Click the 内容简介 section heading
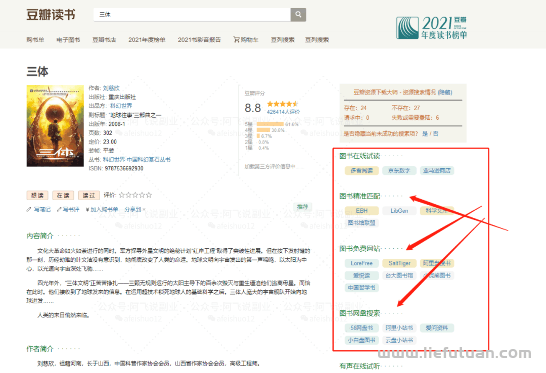This screenshot has height=373, width=546. point(40,236)
